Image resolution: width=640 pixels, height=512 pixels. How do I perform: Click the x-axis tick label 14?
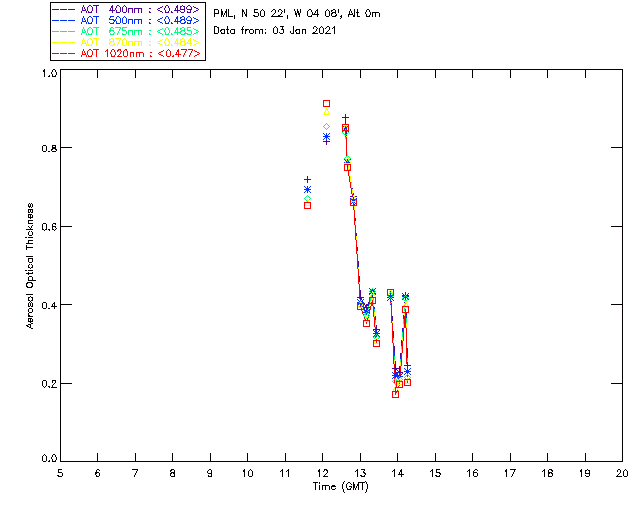click(x=398, y=473)
